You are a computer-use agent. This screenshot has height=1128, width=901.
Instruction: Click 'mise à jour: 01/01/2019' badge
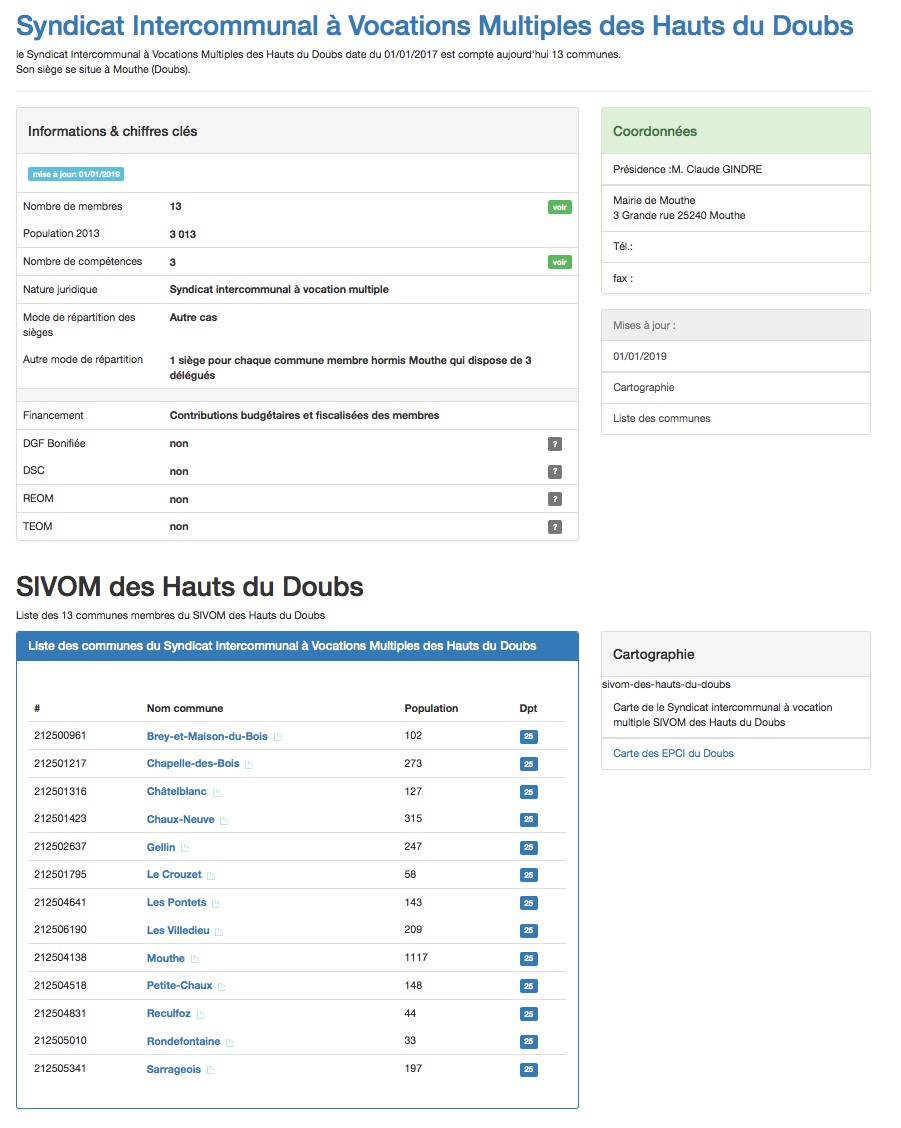(x=76, y=174)
